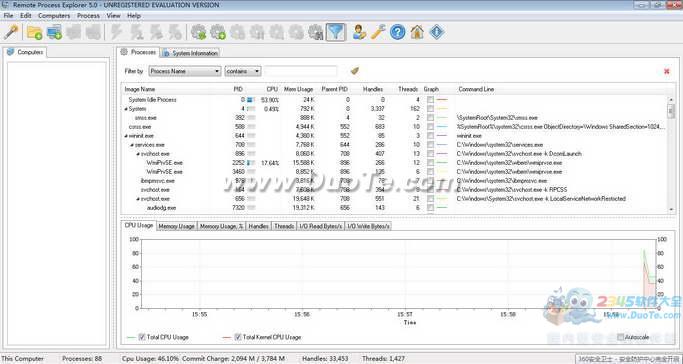
Task: Select the audiodg.exe process row
Action: (394, 208)
